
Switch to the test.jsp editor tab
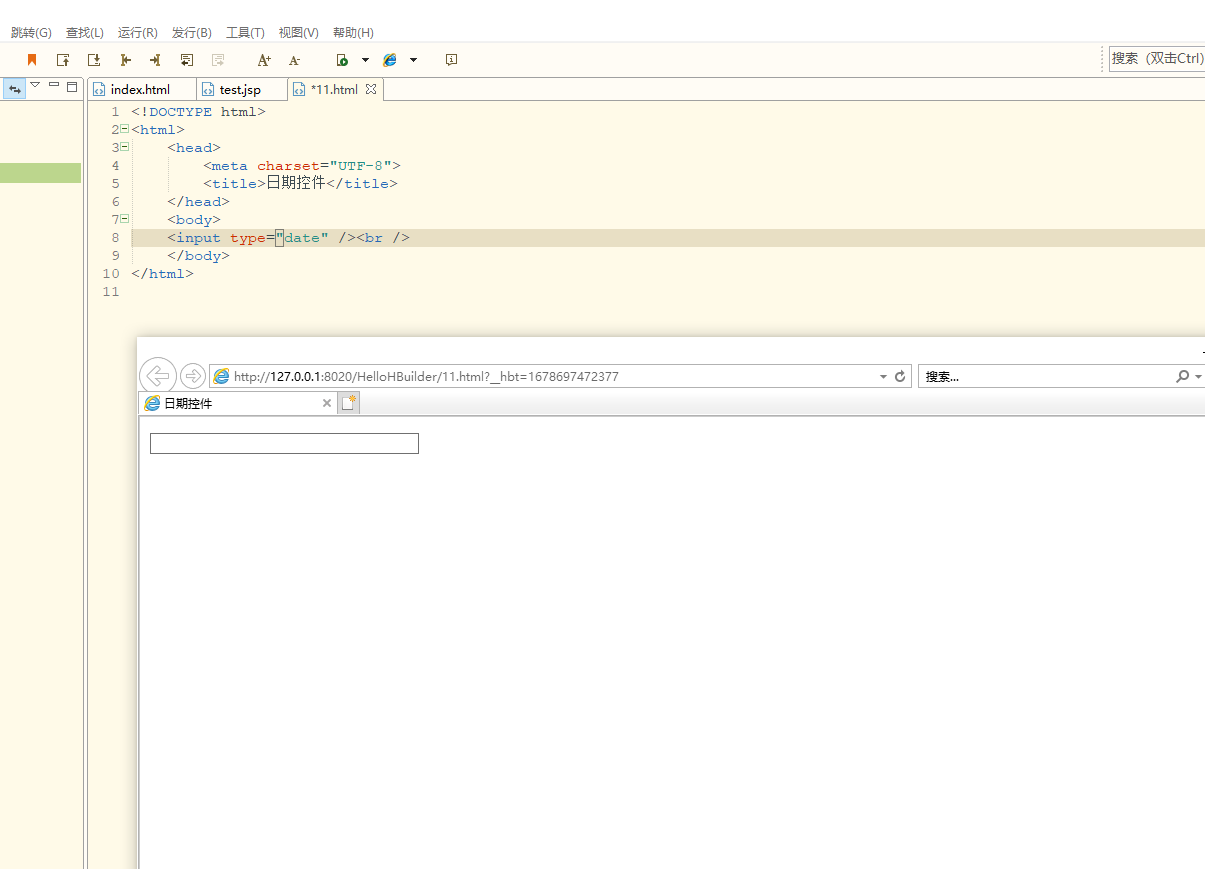pyautogui.click(x=240, y=89)
